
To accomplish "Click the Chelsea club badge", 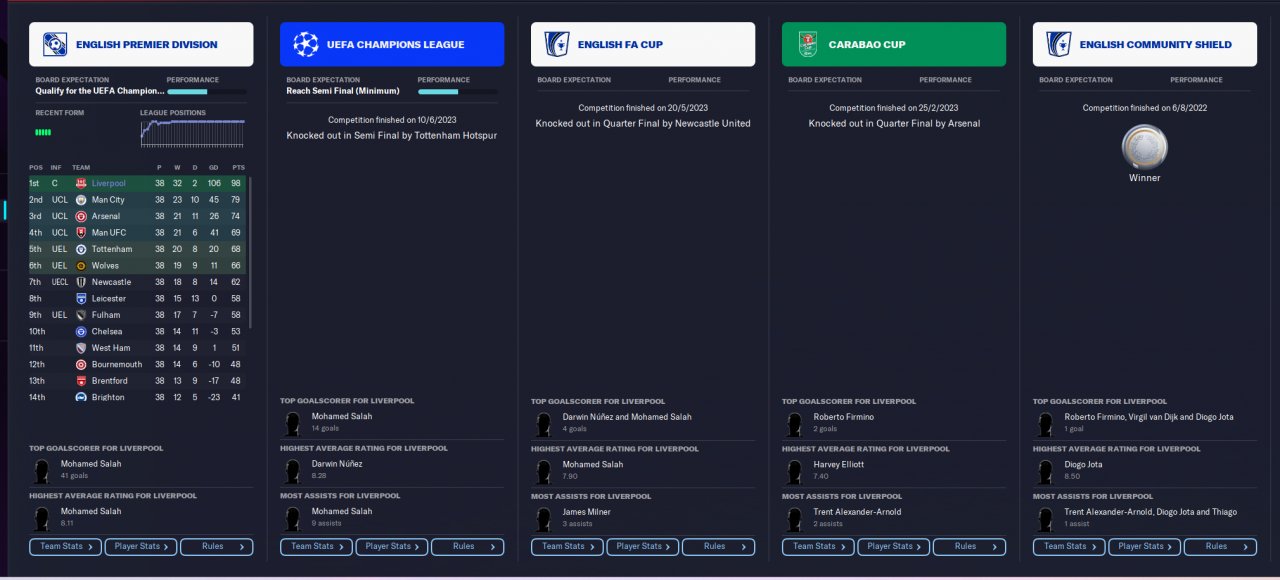I will coord(82,331).
